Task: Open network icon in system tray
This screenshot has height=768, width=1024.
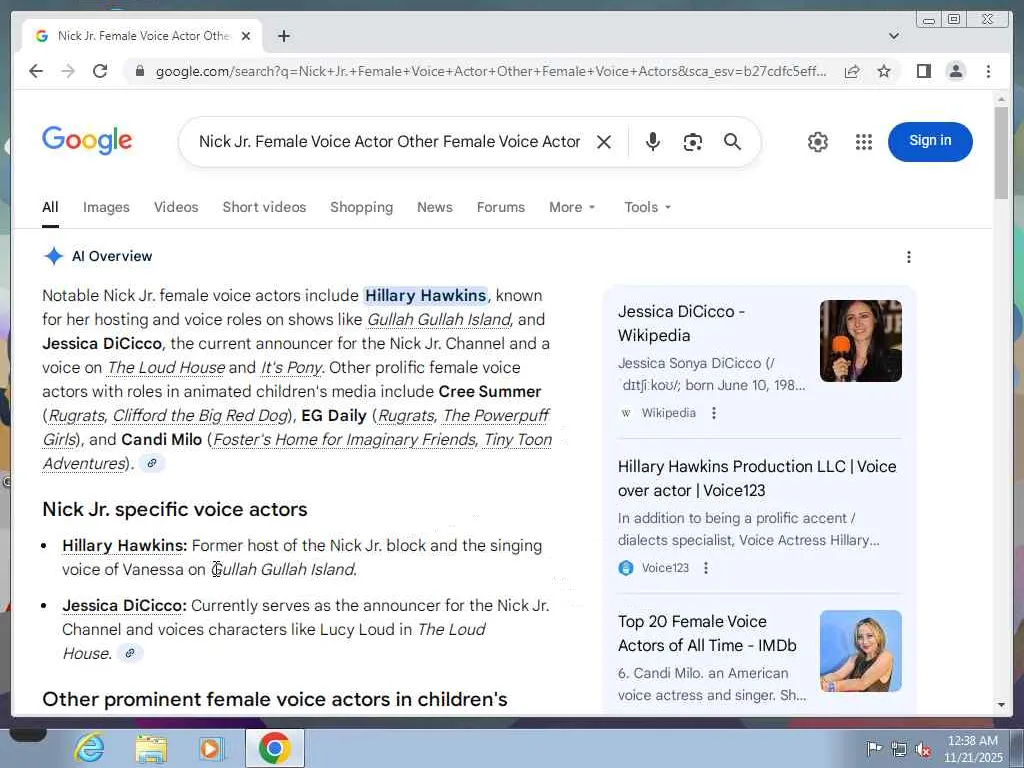Action: [x=899, y=749]
